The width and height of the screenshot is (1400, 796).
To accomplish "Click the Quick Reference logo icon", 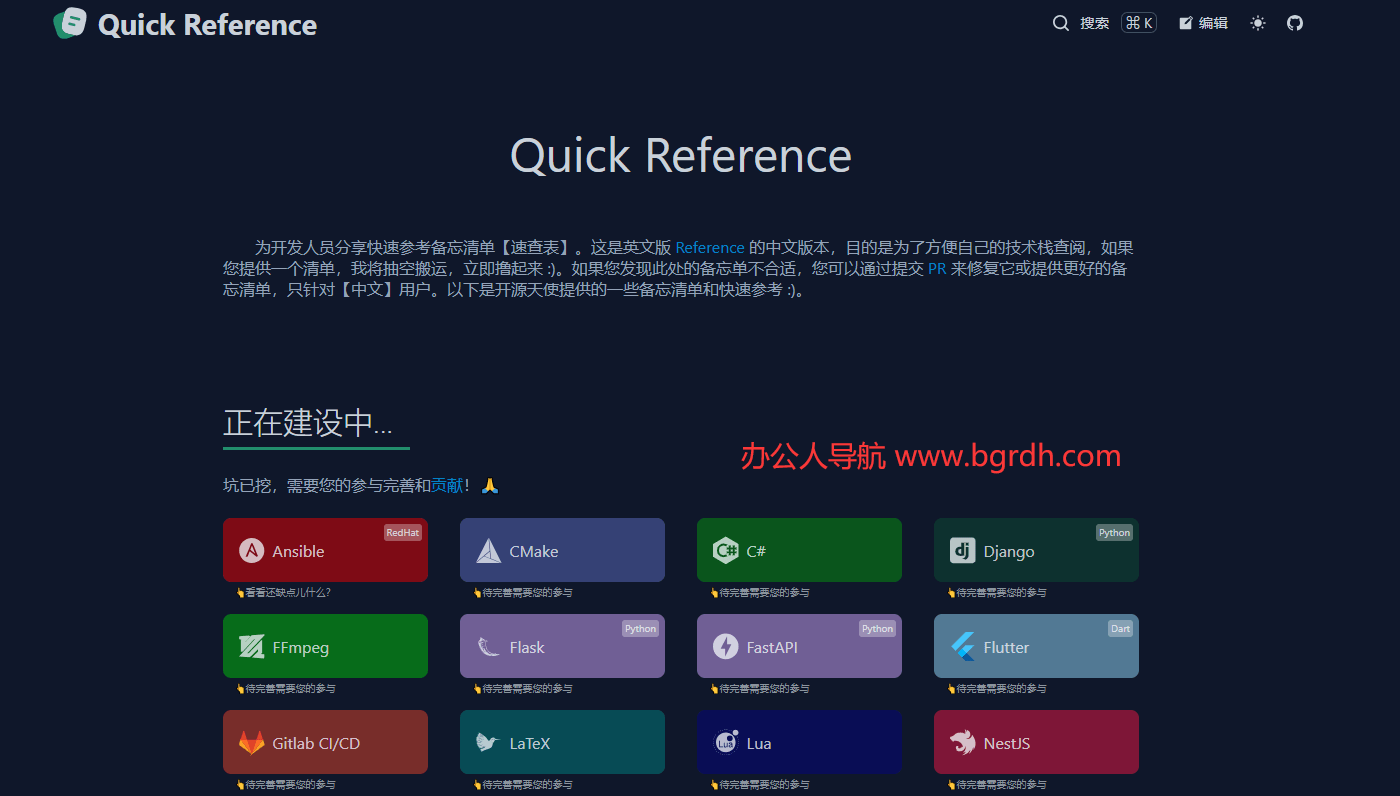I will tap(70, 23).
